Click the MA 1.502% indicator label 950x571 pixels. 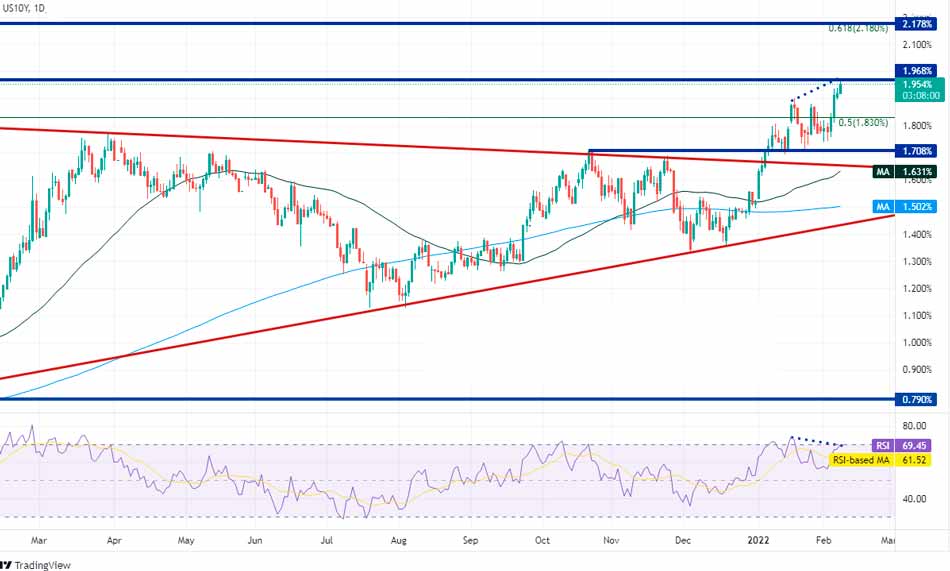[906, 206]
